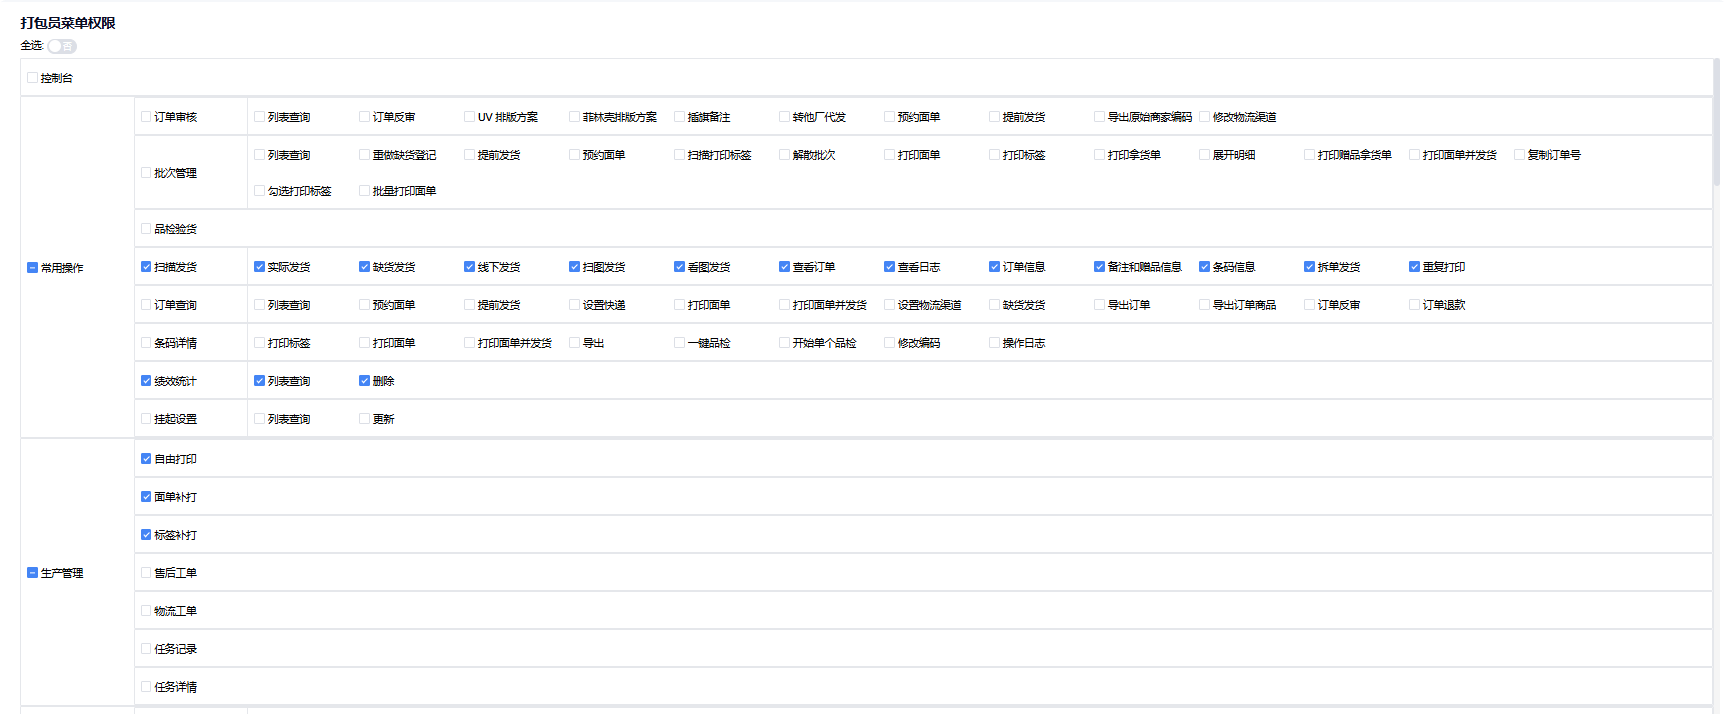The width and height of the screenshot is (1725, 714).
Task: Uncheck the 自由打印 checkbox
Action: tap(146, 459)
